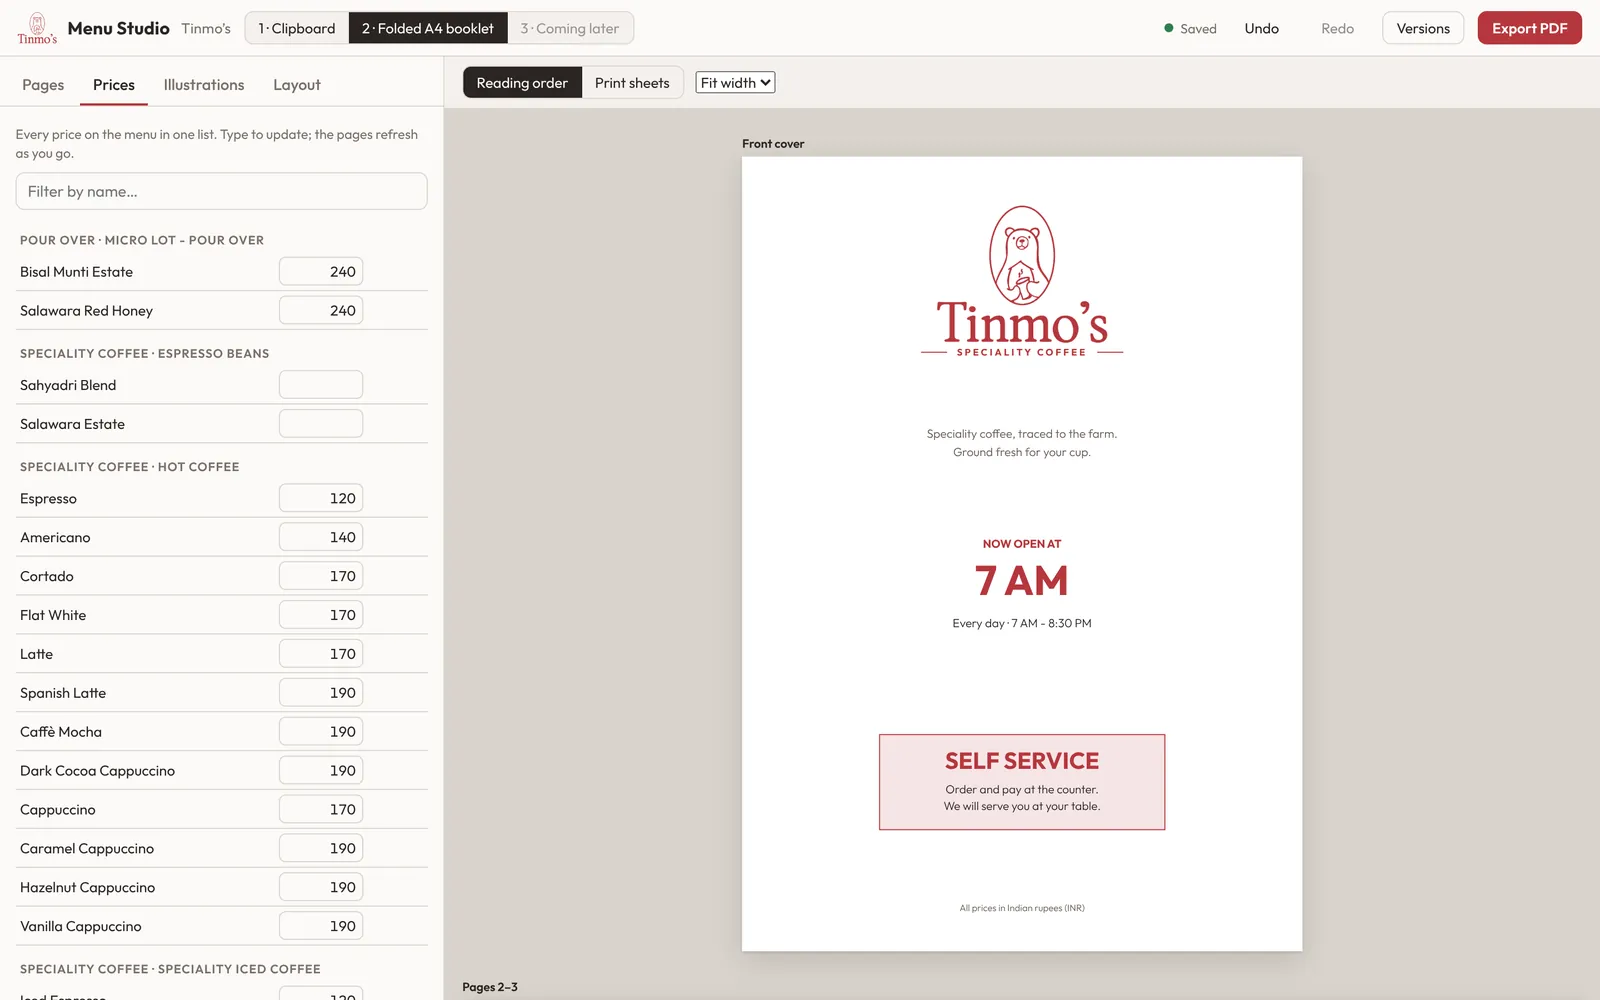The height and width of the screenshot is (1000, 1600).
Task: Edit the Latte price field
Action: tap(321, 654)
